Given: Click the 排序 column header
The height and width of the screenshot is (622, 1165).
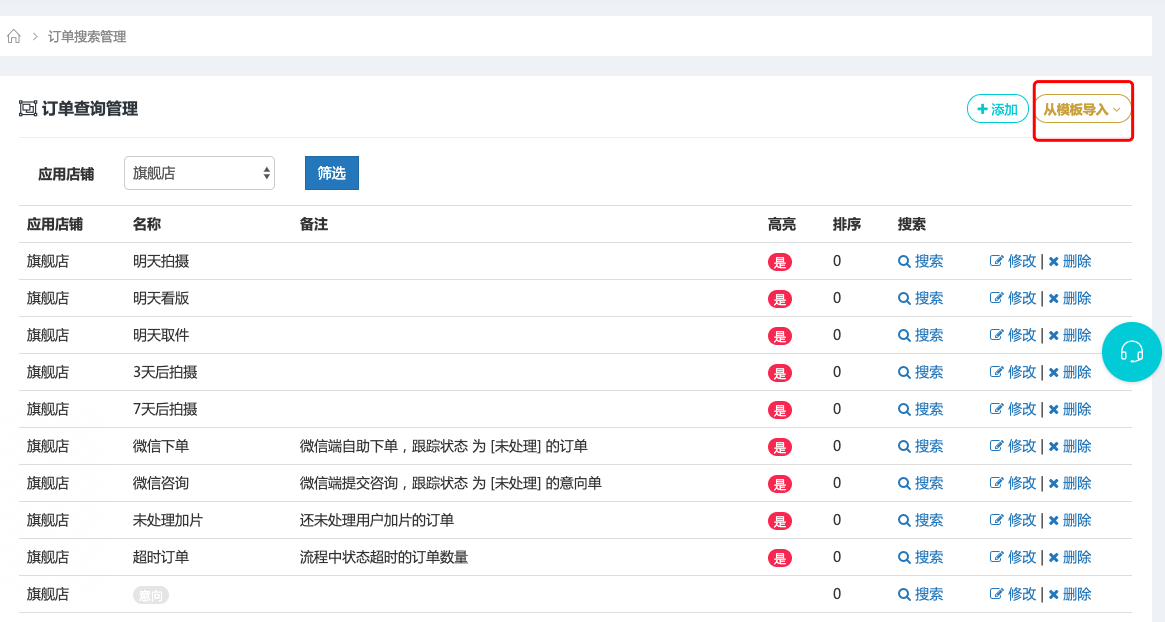Looking at the screenshot, I should (846, 225).
